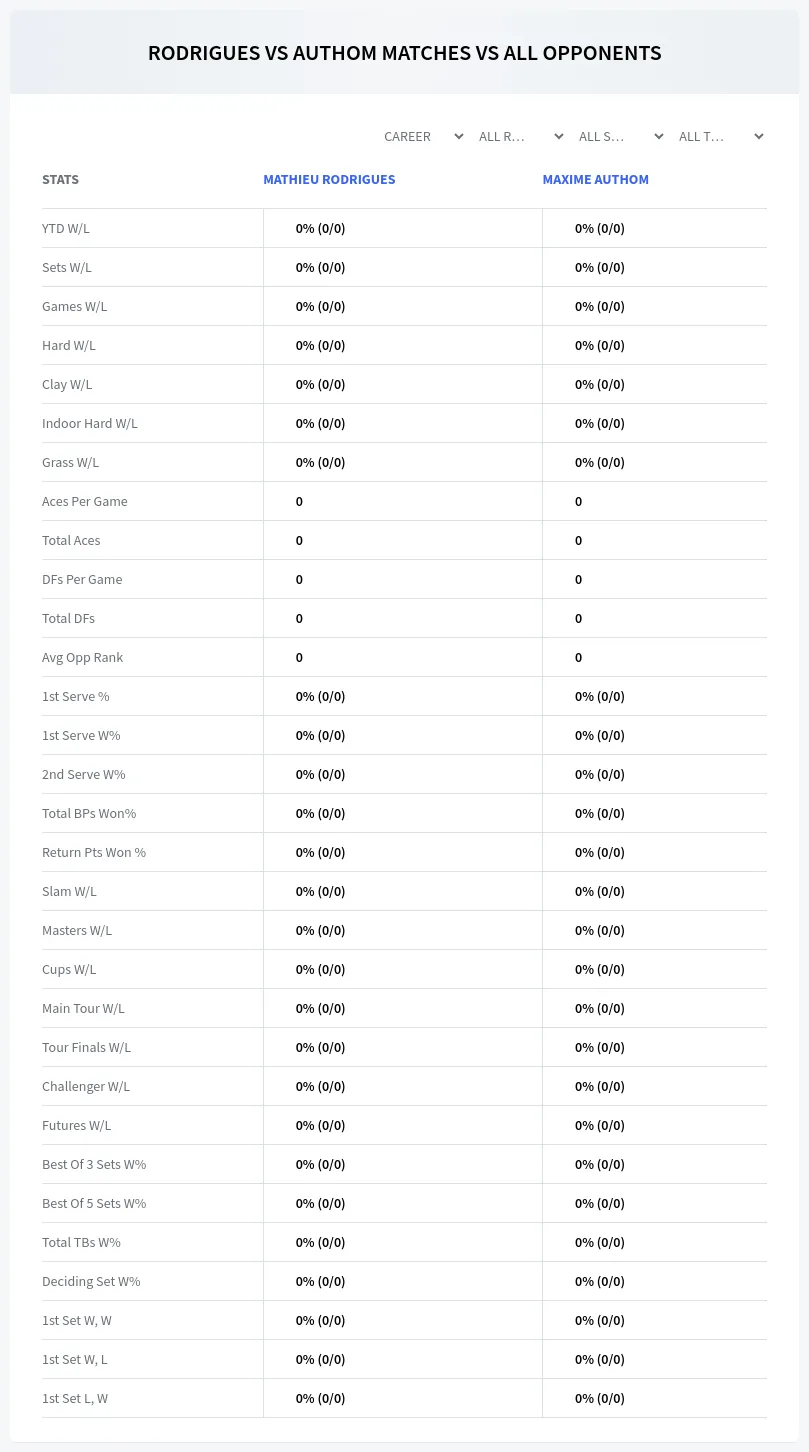Click the page title heading
Image resolution: width=809 pixels, height=1452 pixels.
(405, 53)
